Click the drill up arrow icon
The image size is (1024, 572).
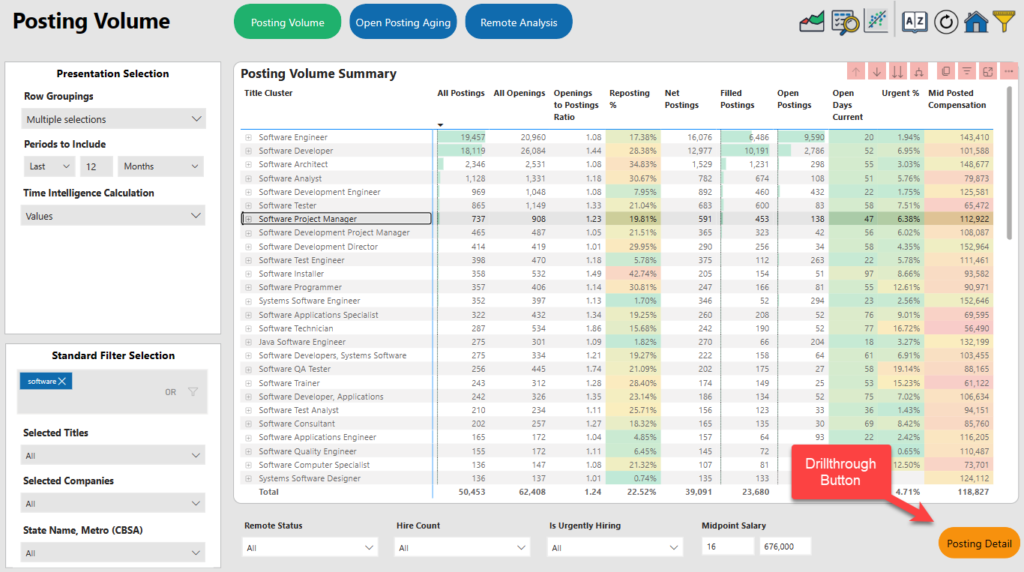click(856, 71)
